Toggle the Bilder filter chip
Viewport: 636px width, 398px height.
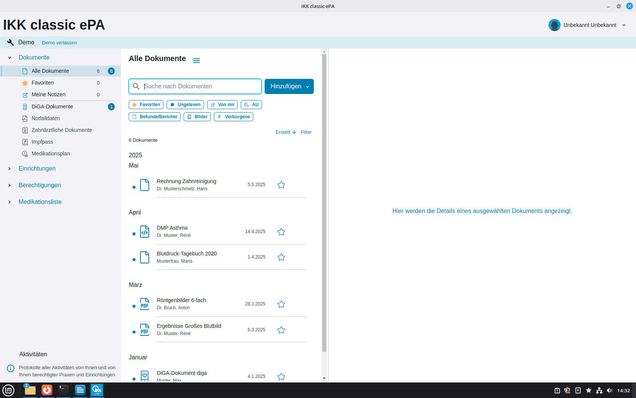click(x=197, y=116)
